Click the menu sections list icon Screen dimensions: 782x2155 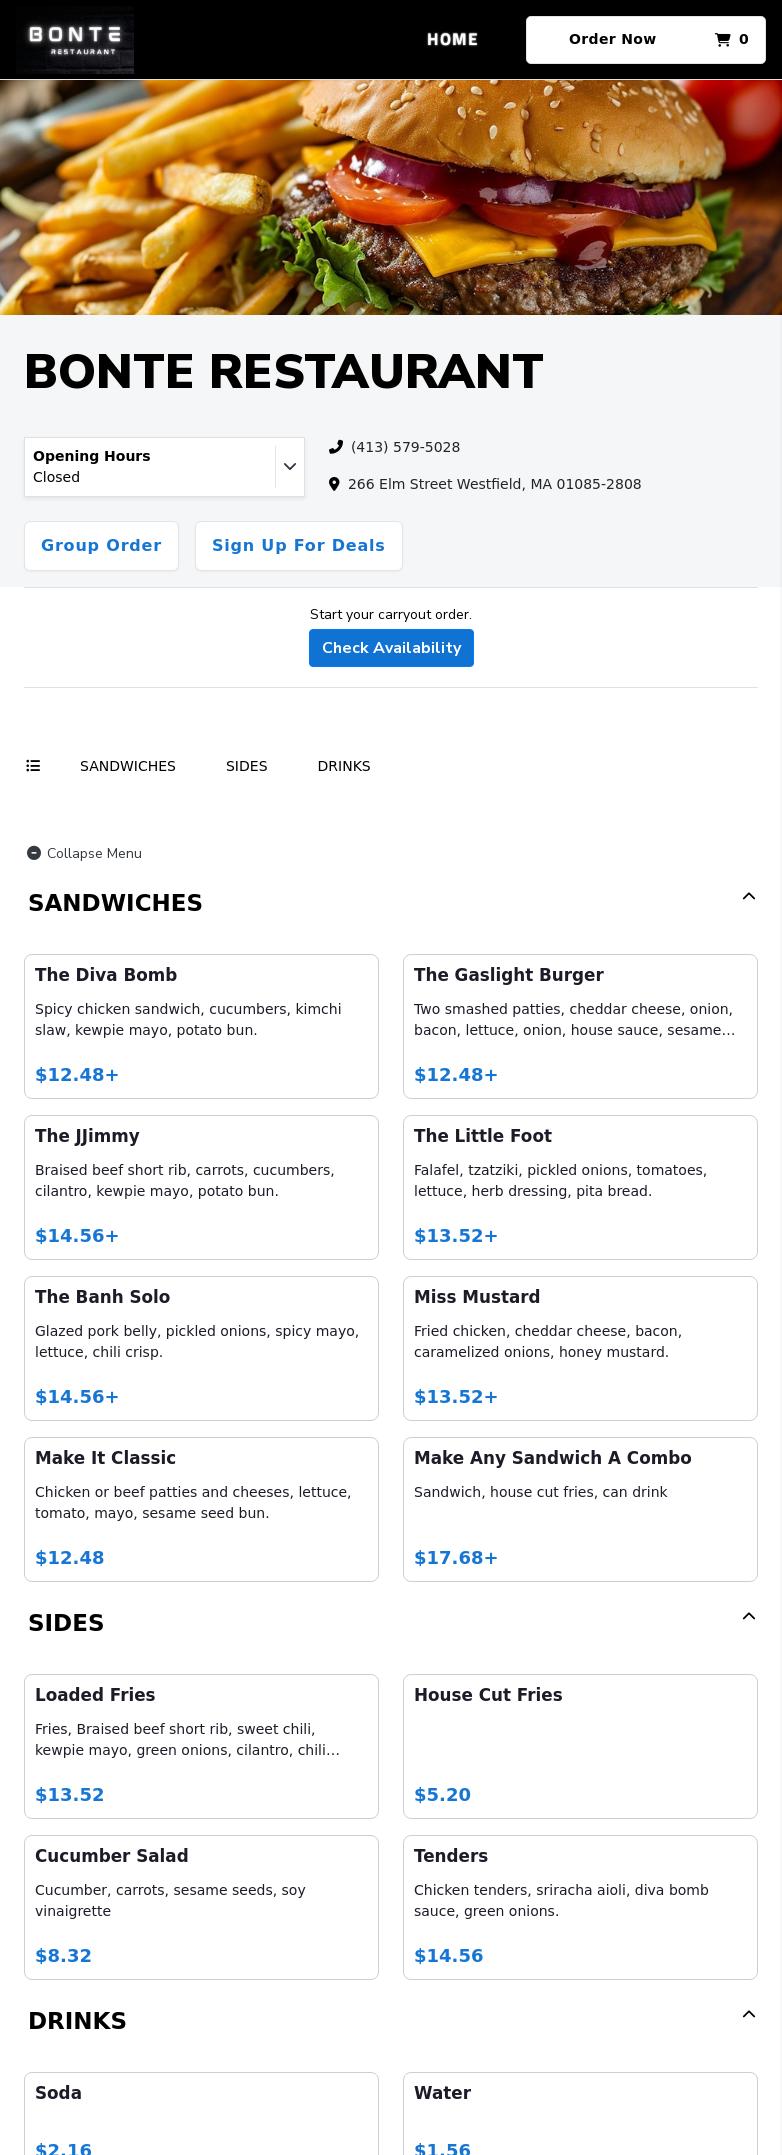pos(33,765)
